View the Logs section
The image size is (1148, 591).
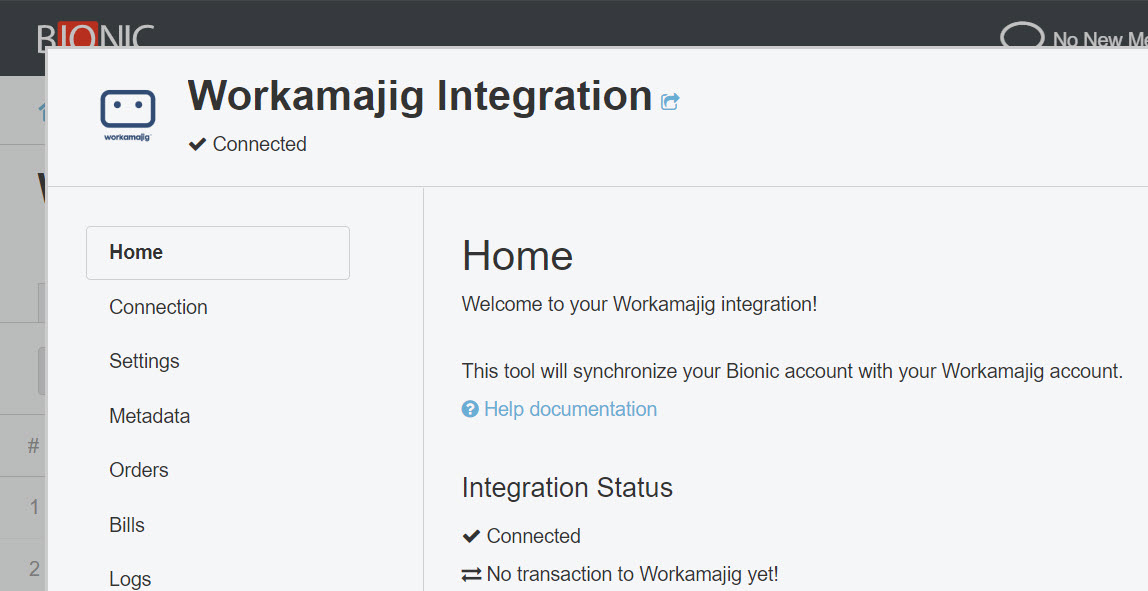130,578
